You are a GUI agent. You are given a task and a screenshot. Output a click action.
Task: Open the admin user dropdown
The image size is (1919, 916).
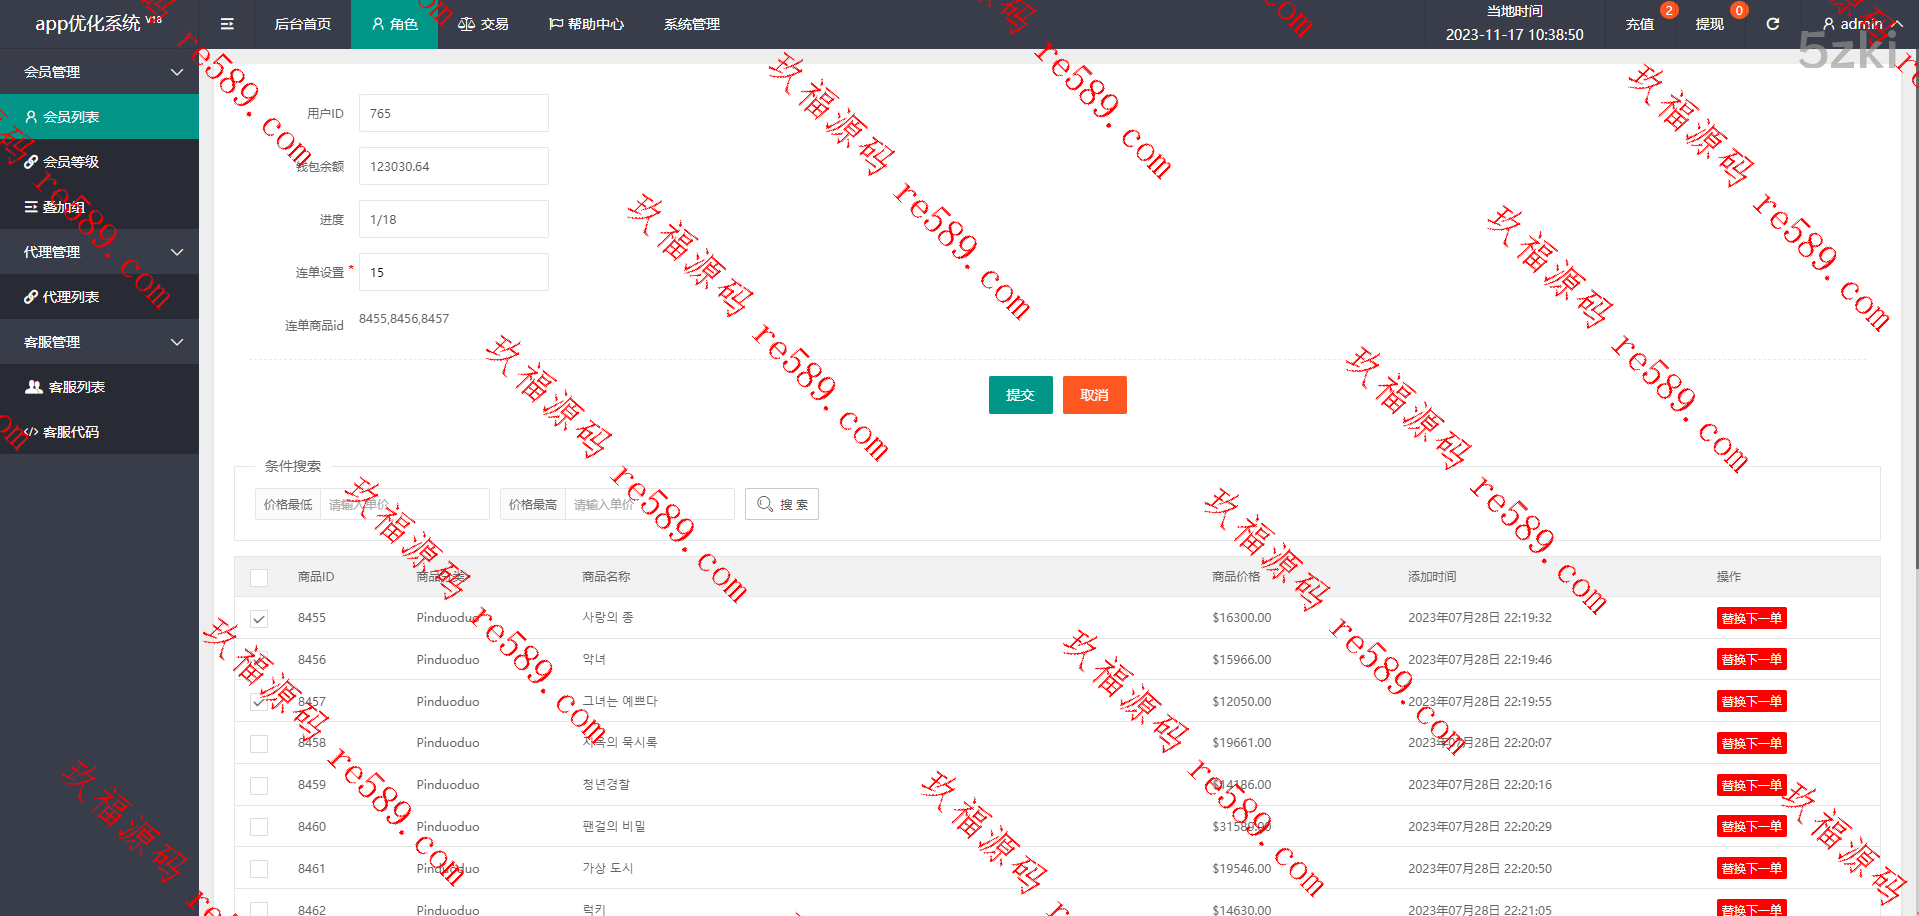1860,24
